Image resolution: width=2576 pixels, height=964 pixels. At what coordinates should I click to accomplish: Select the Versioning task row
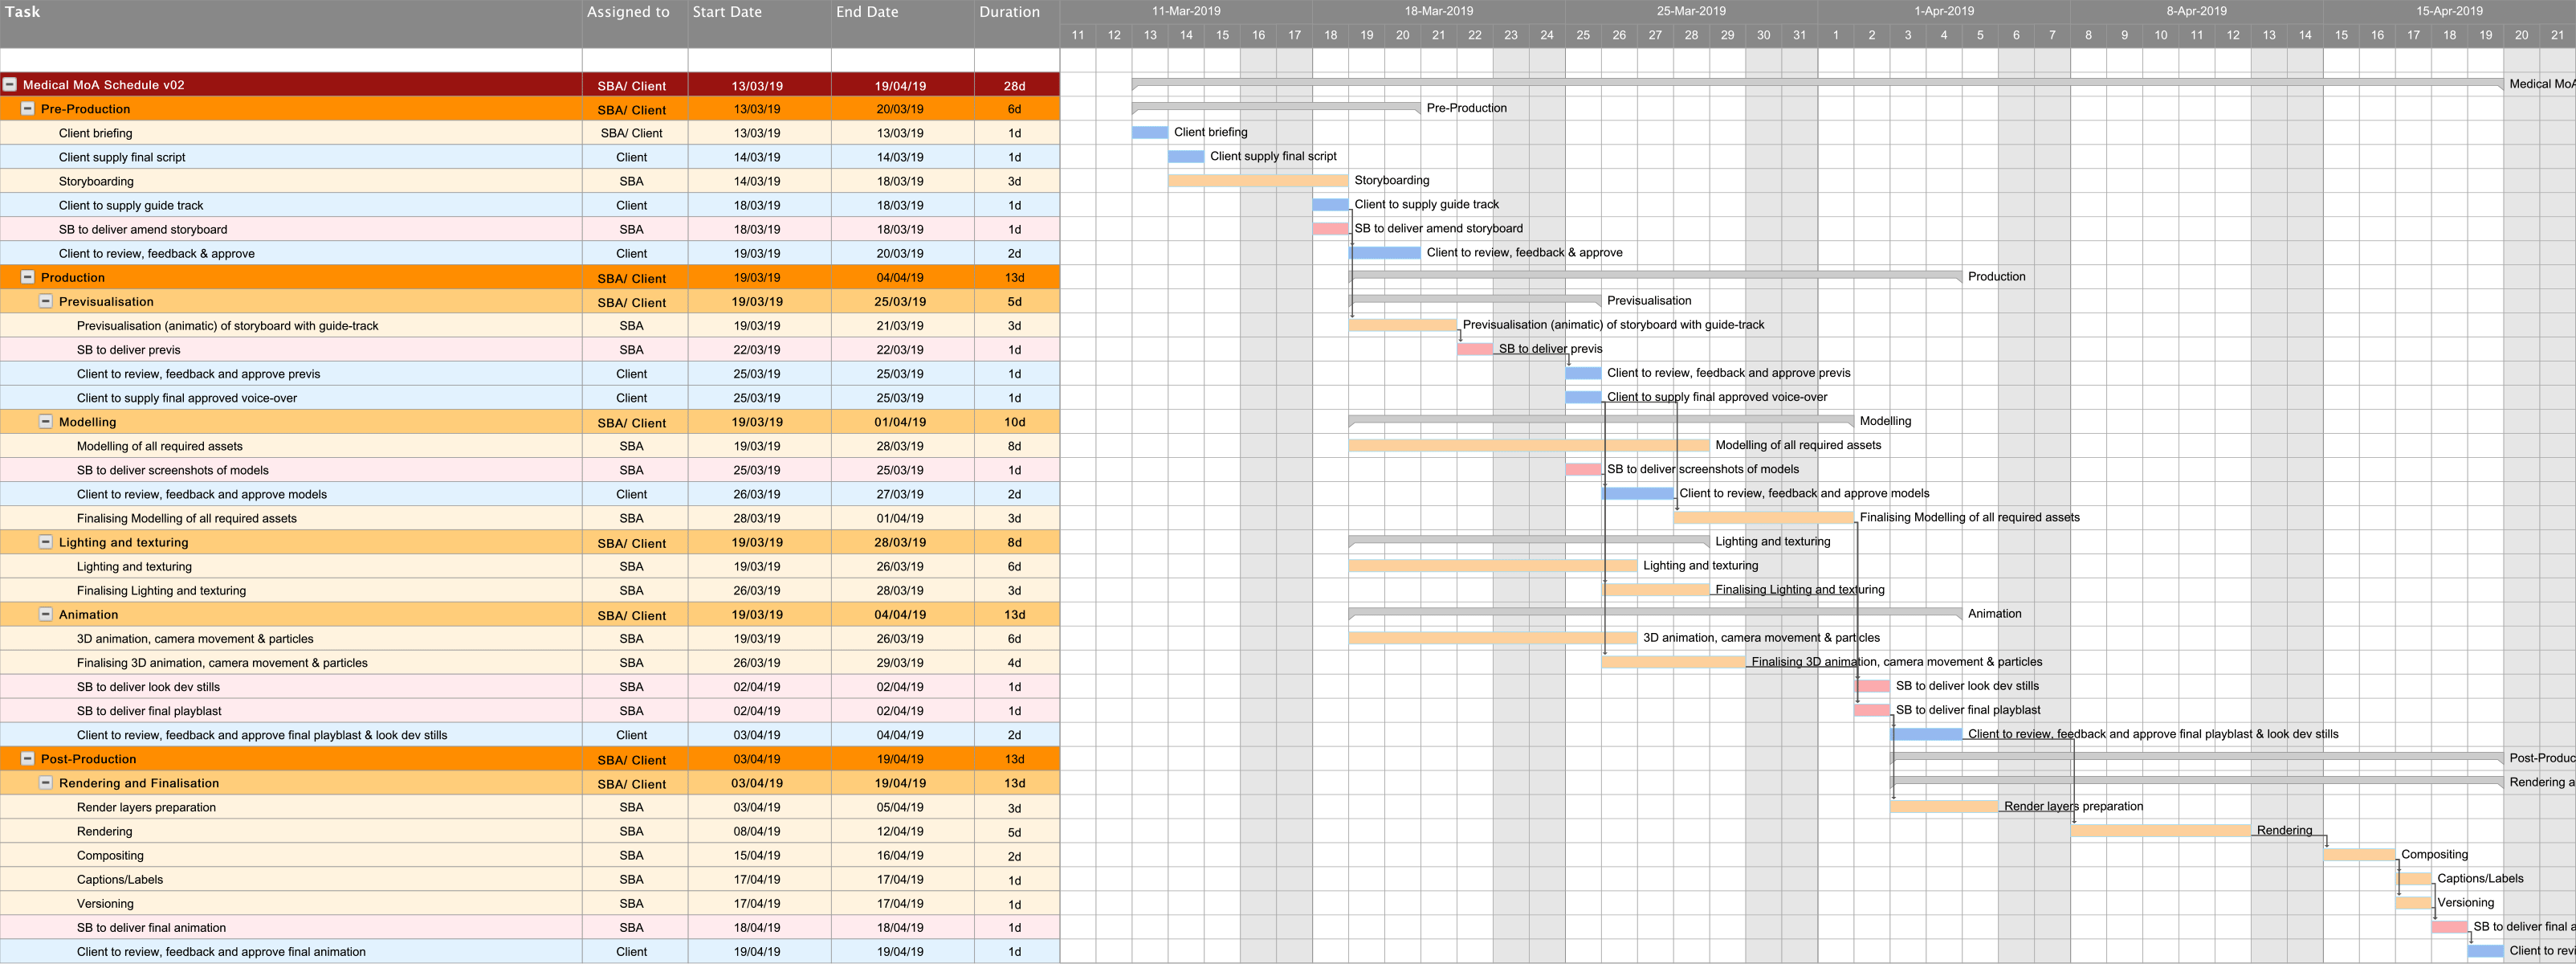tap(530, 903)
